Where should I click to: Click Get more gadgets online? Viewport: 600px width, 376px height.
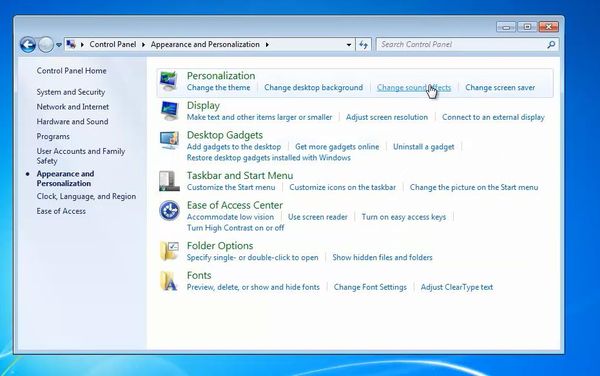[337, 147]
